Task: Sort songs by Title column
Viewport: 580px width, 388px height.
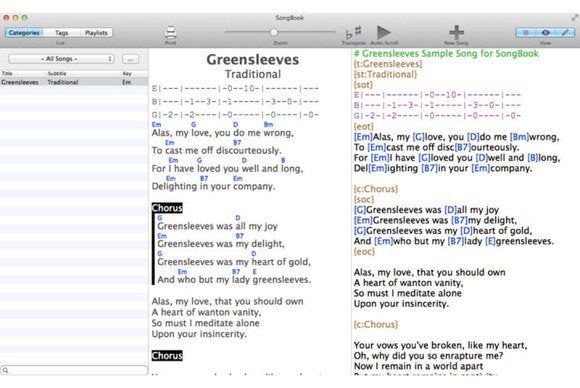Action: [23, 73]
